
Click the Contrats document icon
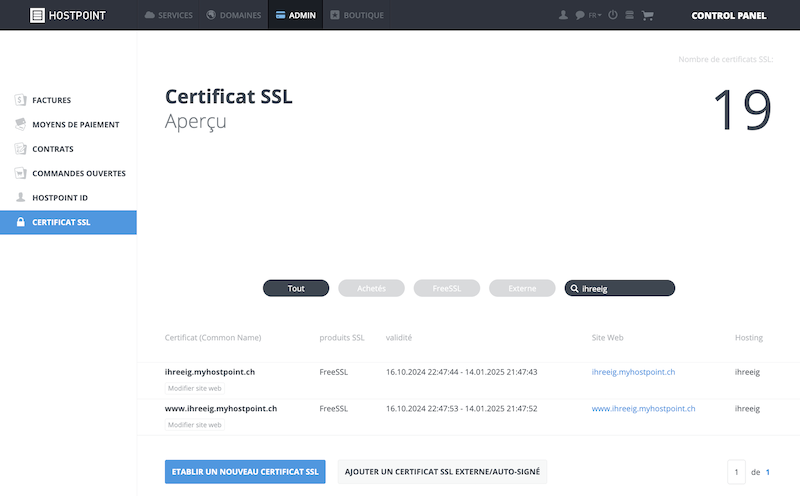point(20,148)
